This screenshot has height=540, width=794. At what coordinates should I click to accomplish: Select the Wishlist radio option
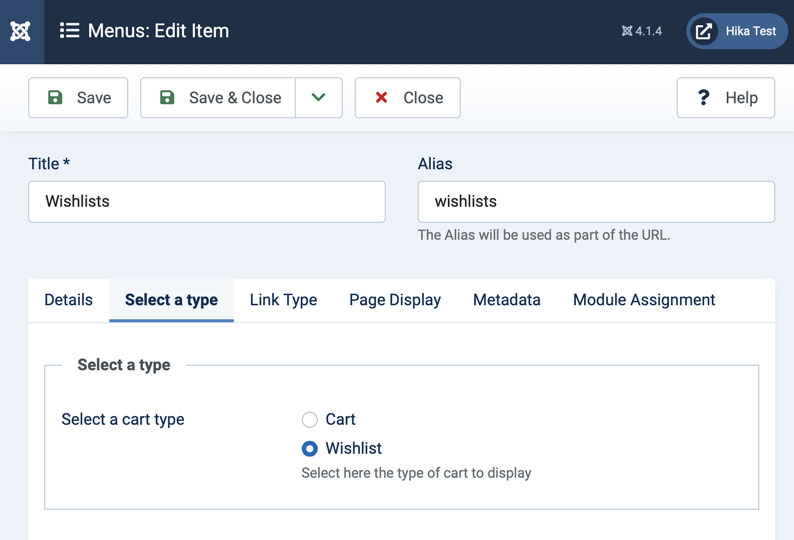tap(310, 449)
